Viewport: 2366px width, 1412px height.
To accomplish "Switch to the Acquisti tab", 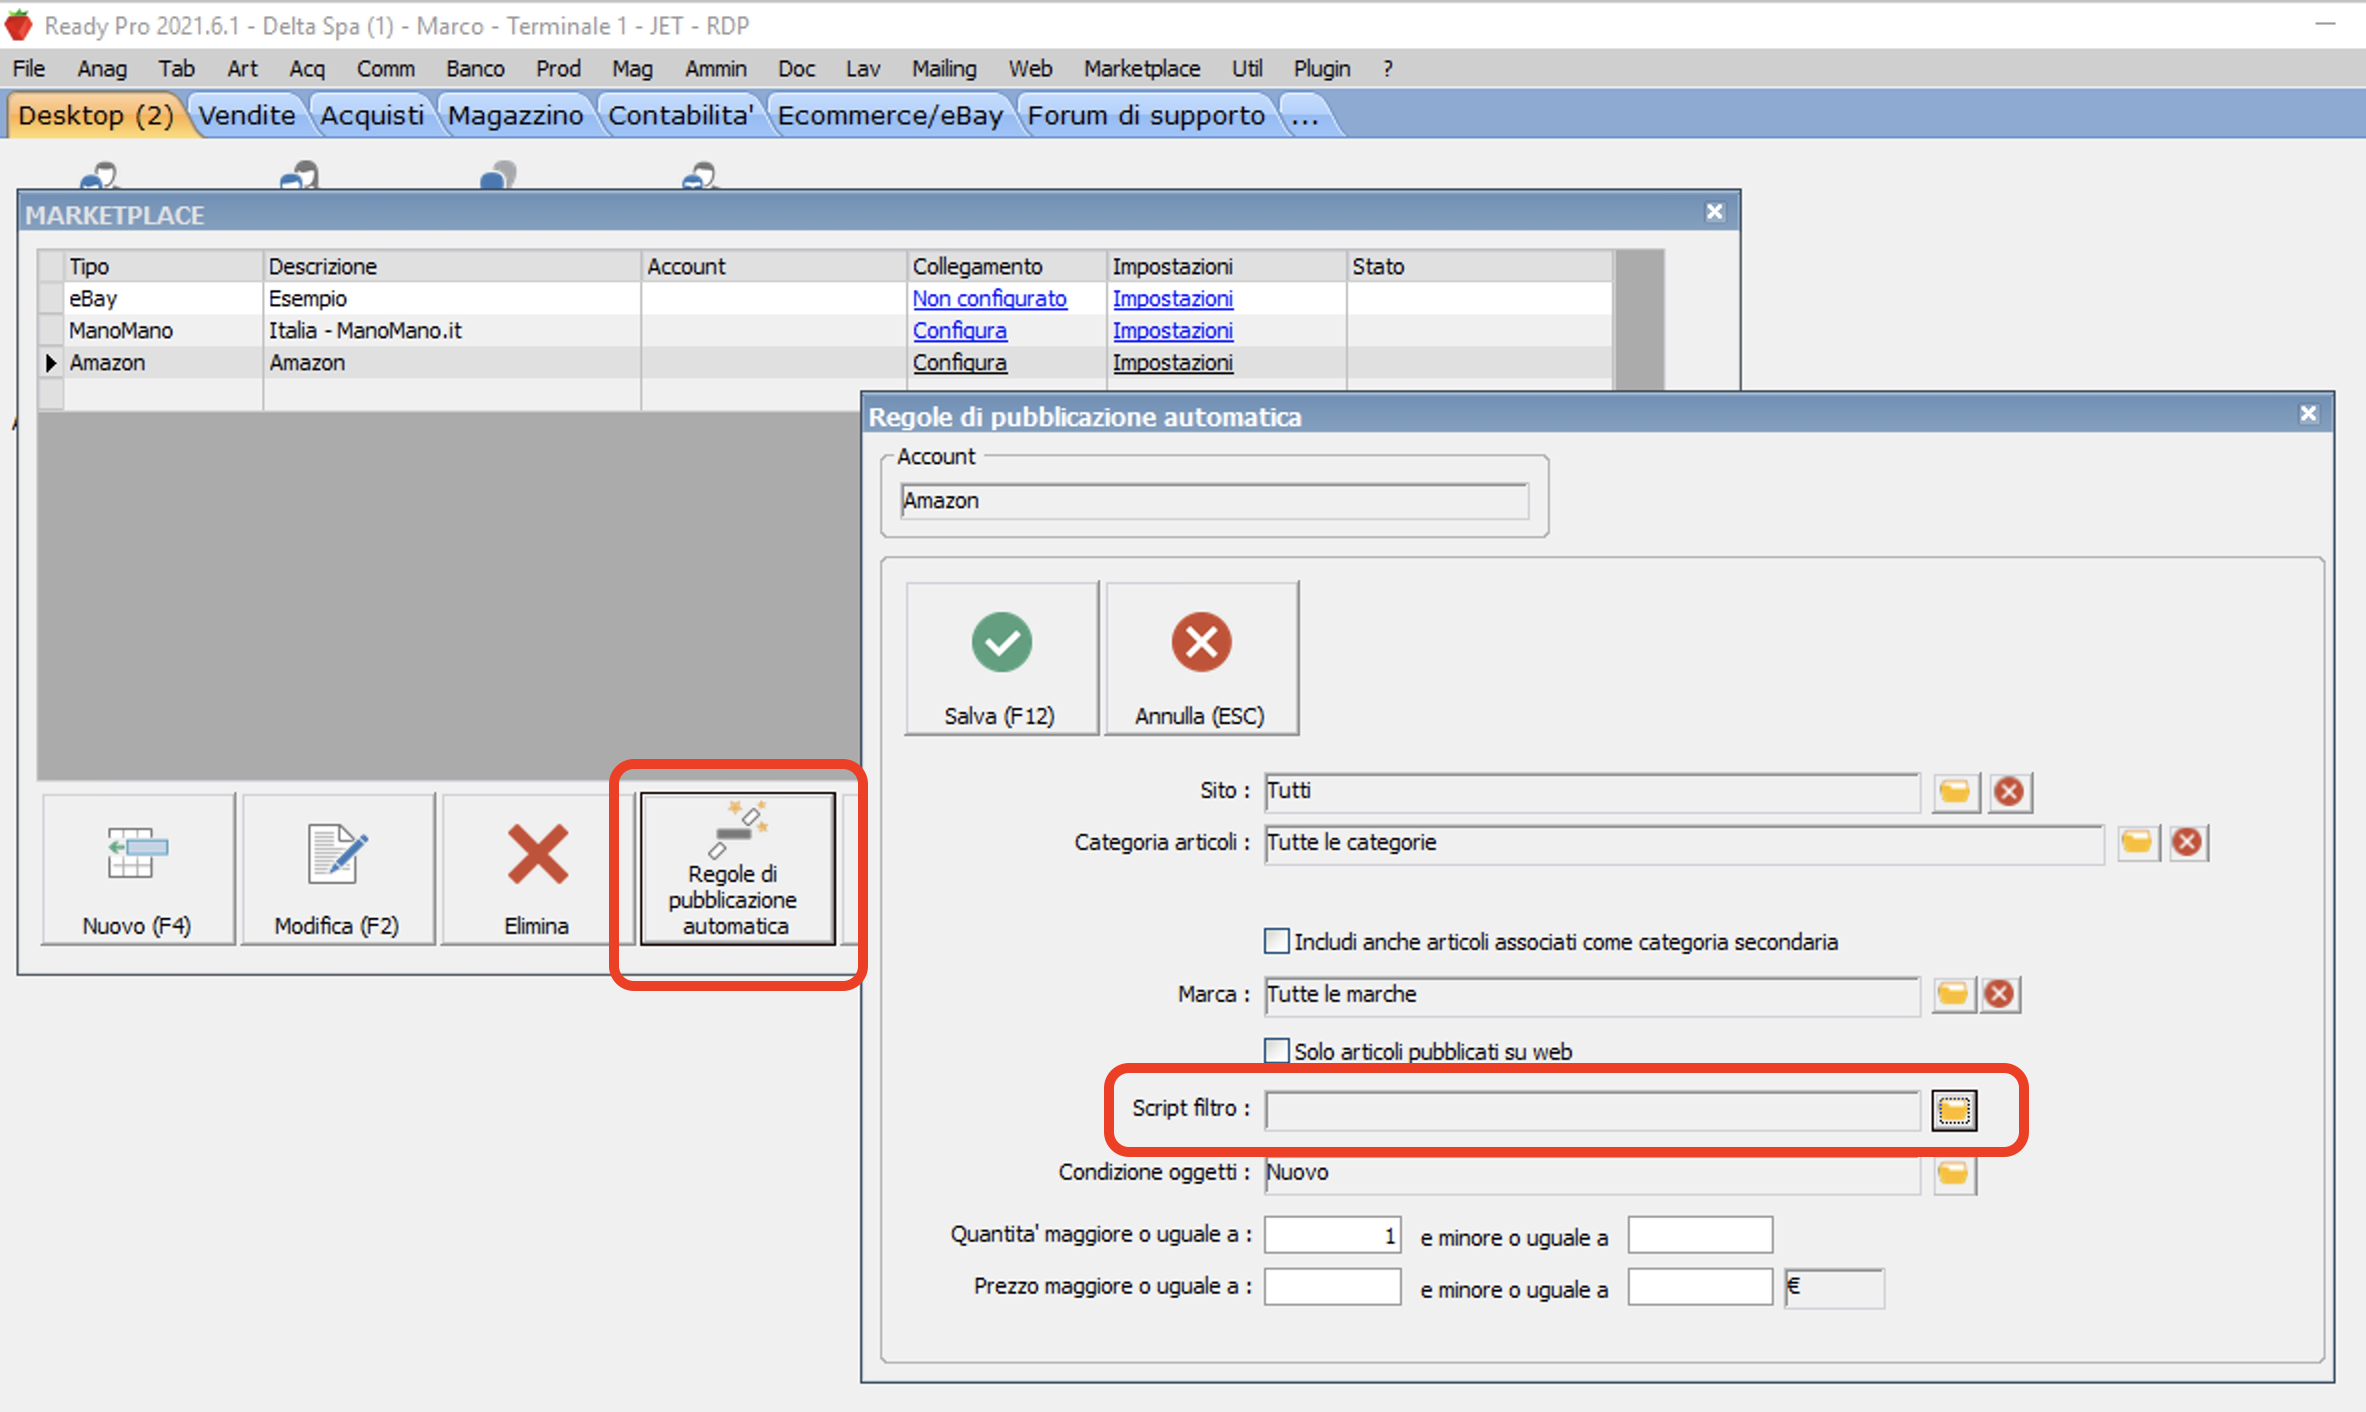I will click(372, 115).
